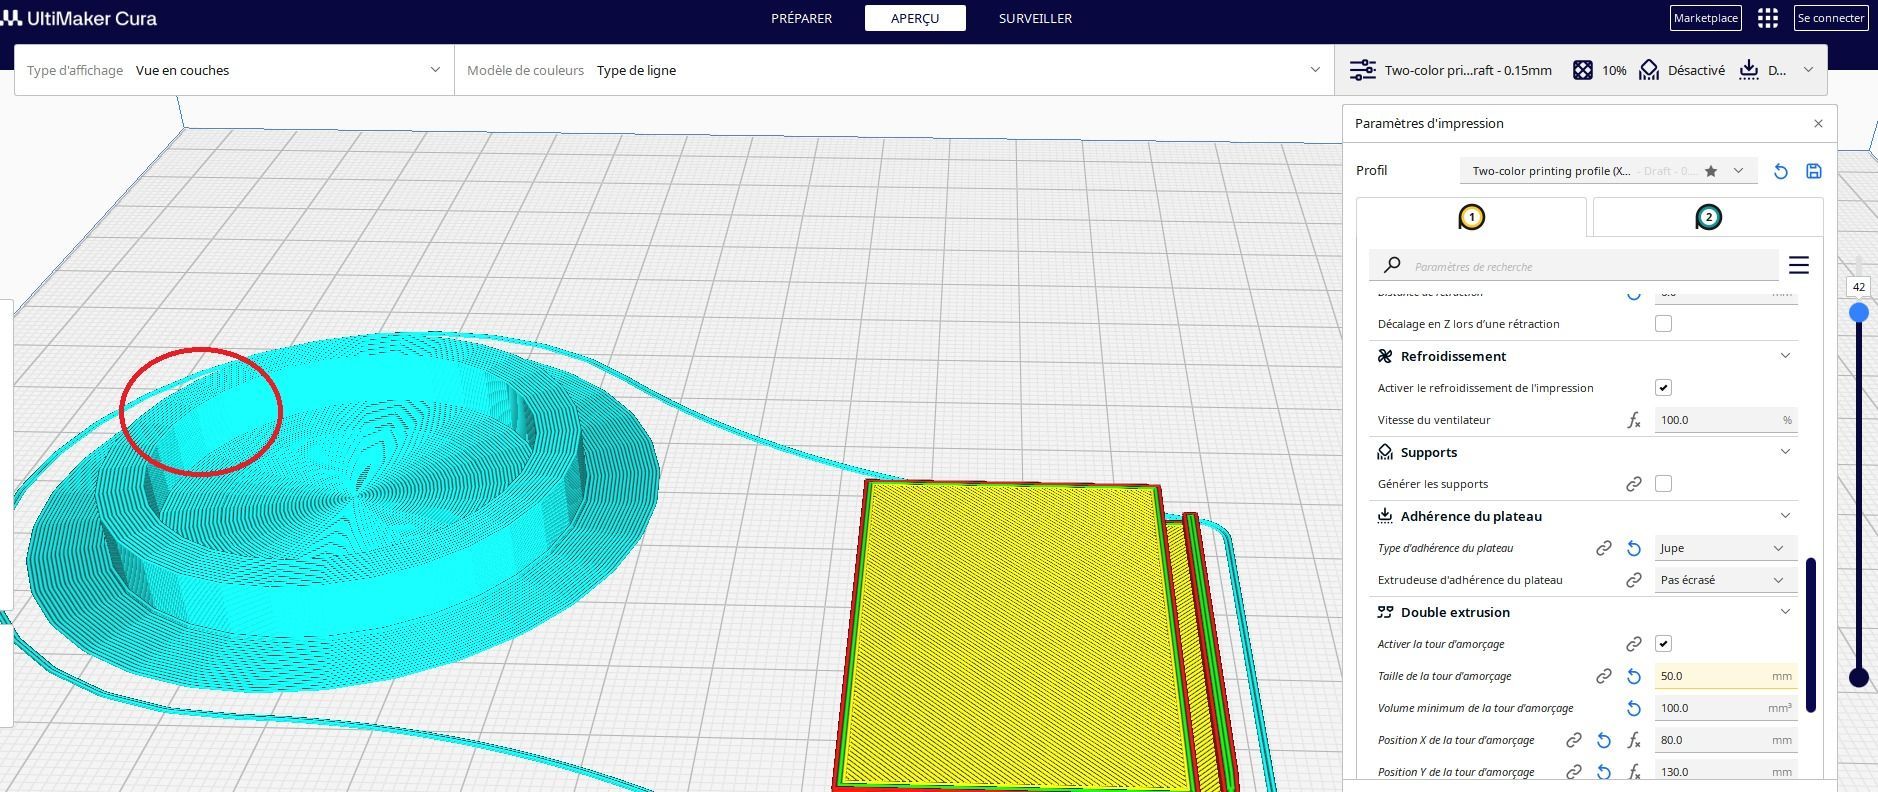Enable Générer les supports checkbox
Screen dimensions: 1878x792
[x=1663, y=483]
